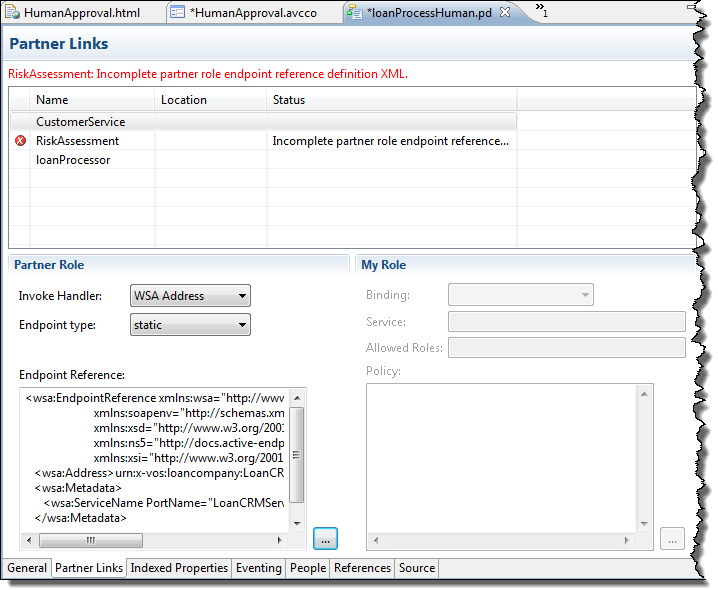View the Source tab
718x590 pixels.
pyautogui.click(x=417, y=568)
